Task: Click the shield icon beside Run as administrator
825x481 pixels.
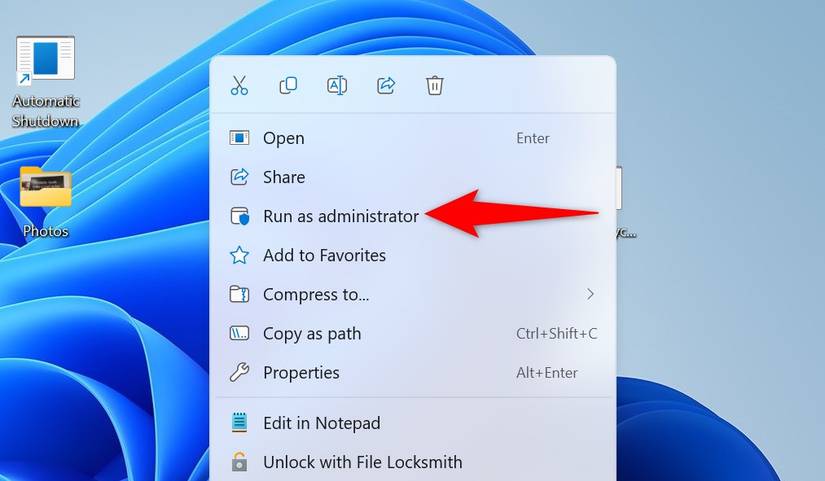Action: [x=239, y=216]
